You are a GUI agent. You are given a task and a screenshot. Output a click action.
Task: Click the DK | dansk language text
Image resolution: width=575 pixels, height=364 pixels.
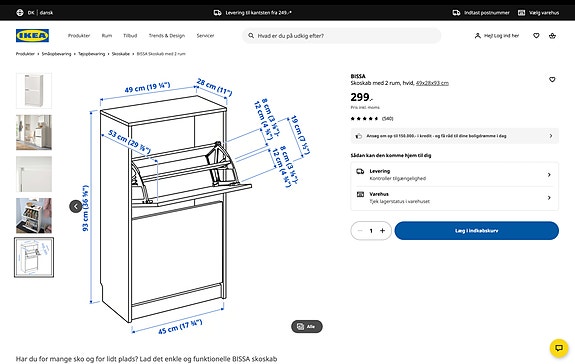click(x=40, y=12)
